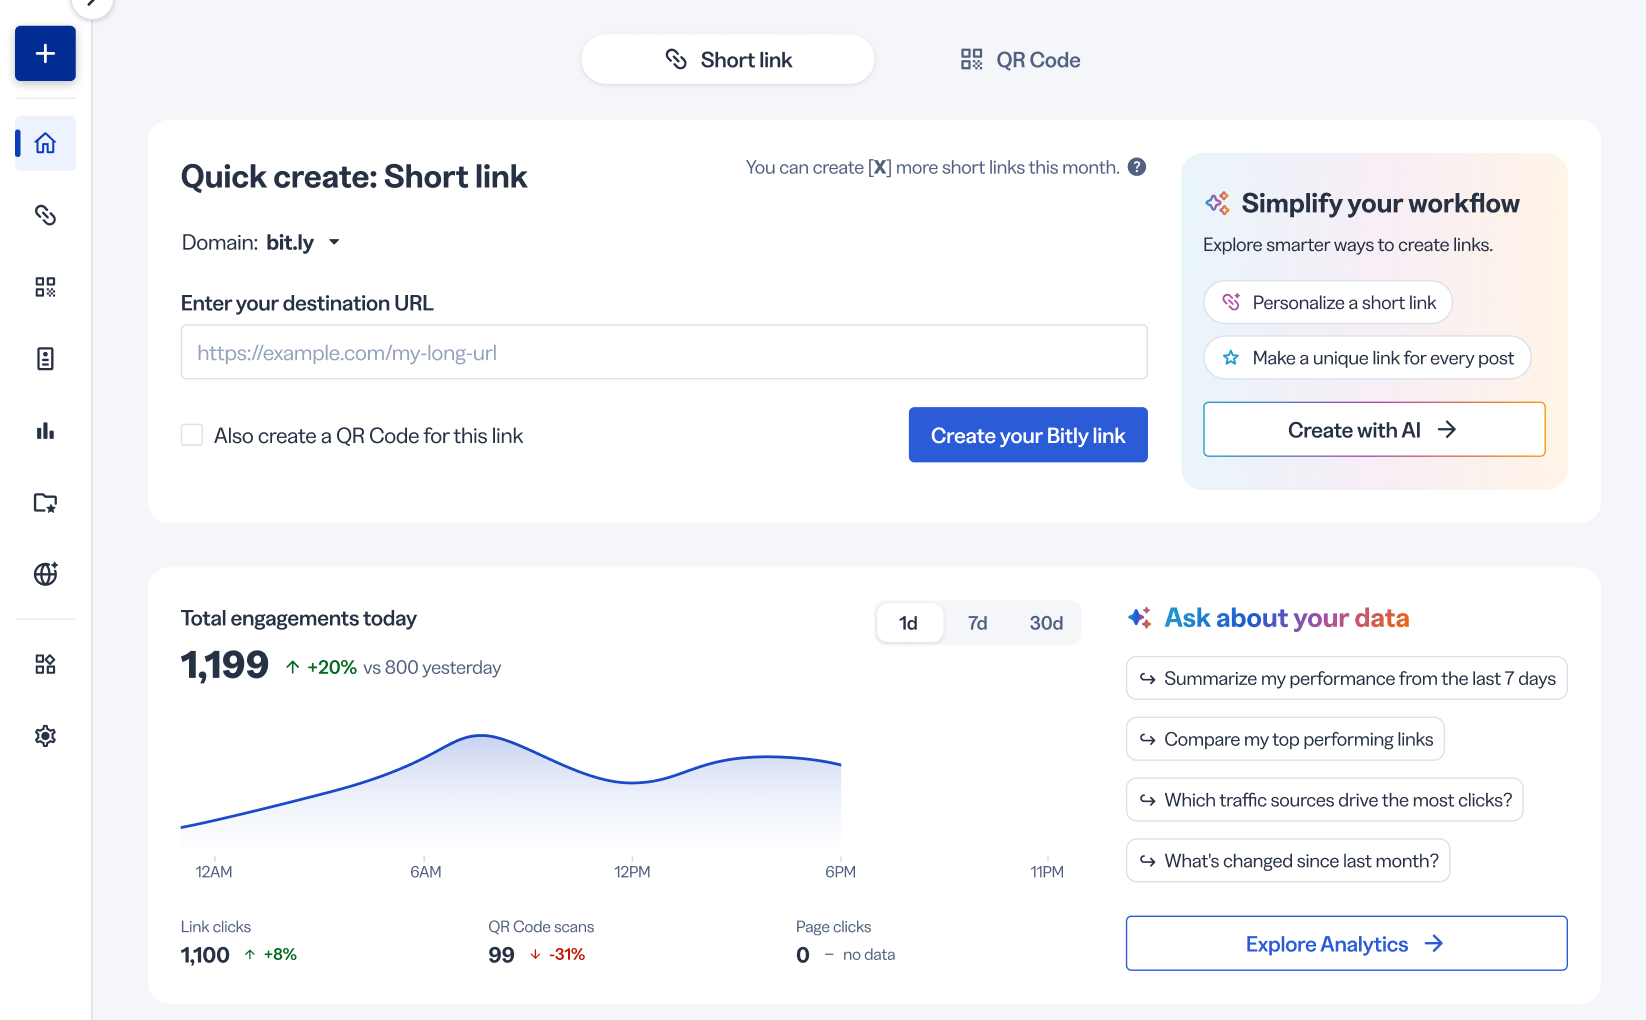The width and height of the screenshot is (1646, 1020).
Task: Open the 'Explore Analytics' button
Action: pos(1346,944)
